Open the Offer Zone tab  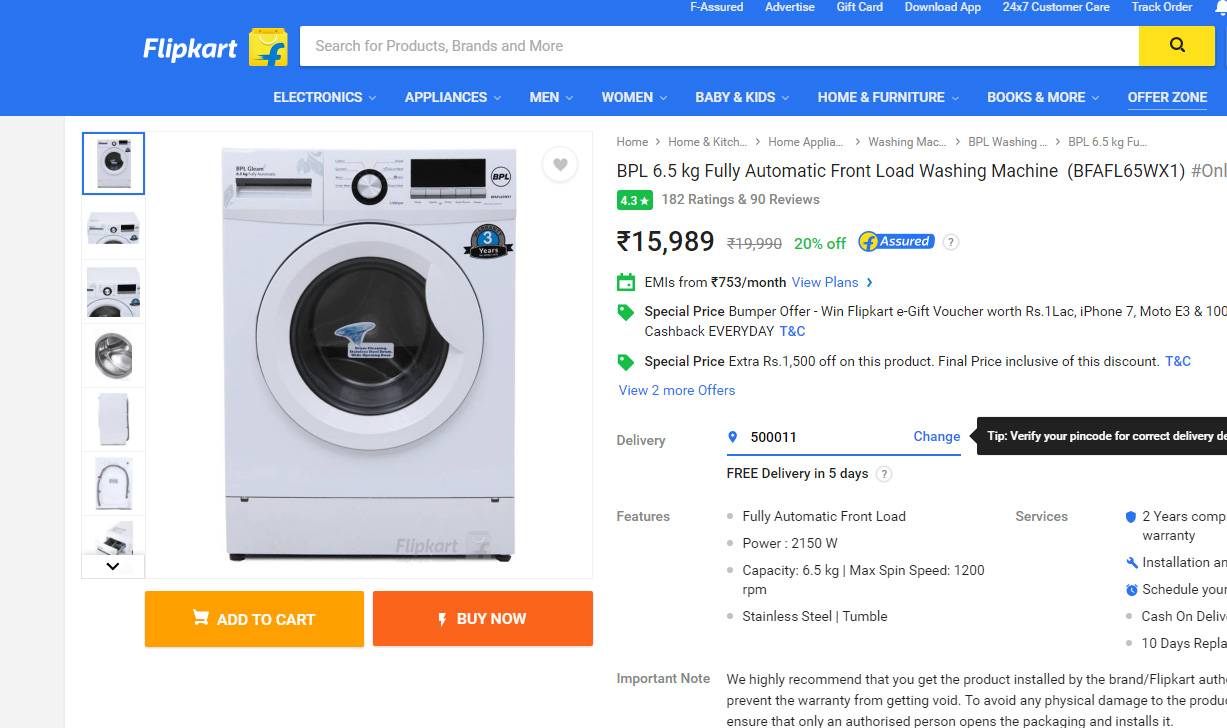pyautogui.click(x=1167, y=97)
